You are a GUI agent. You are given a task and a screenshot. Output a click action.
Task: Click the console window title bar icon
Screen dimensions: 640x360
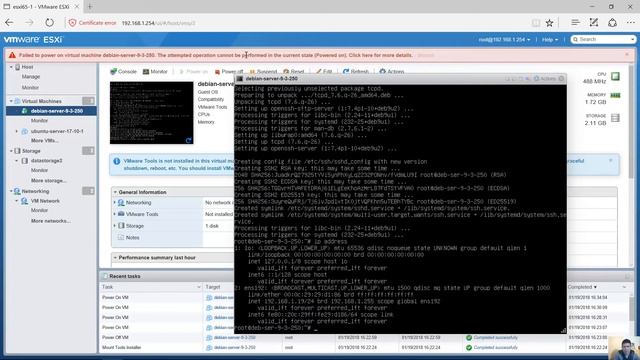(x=240, y=79)
